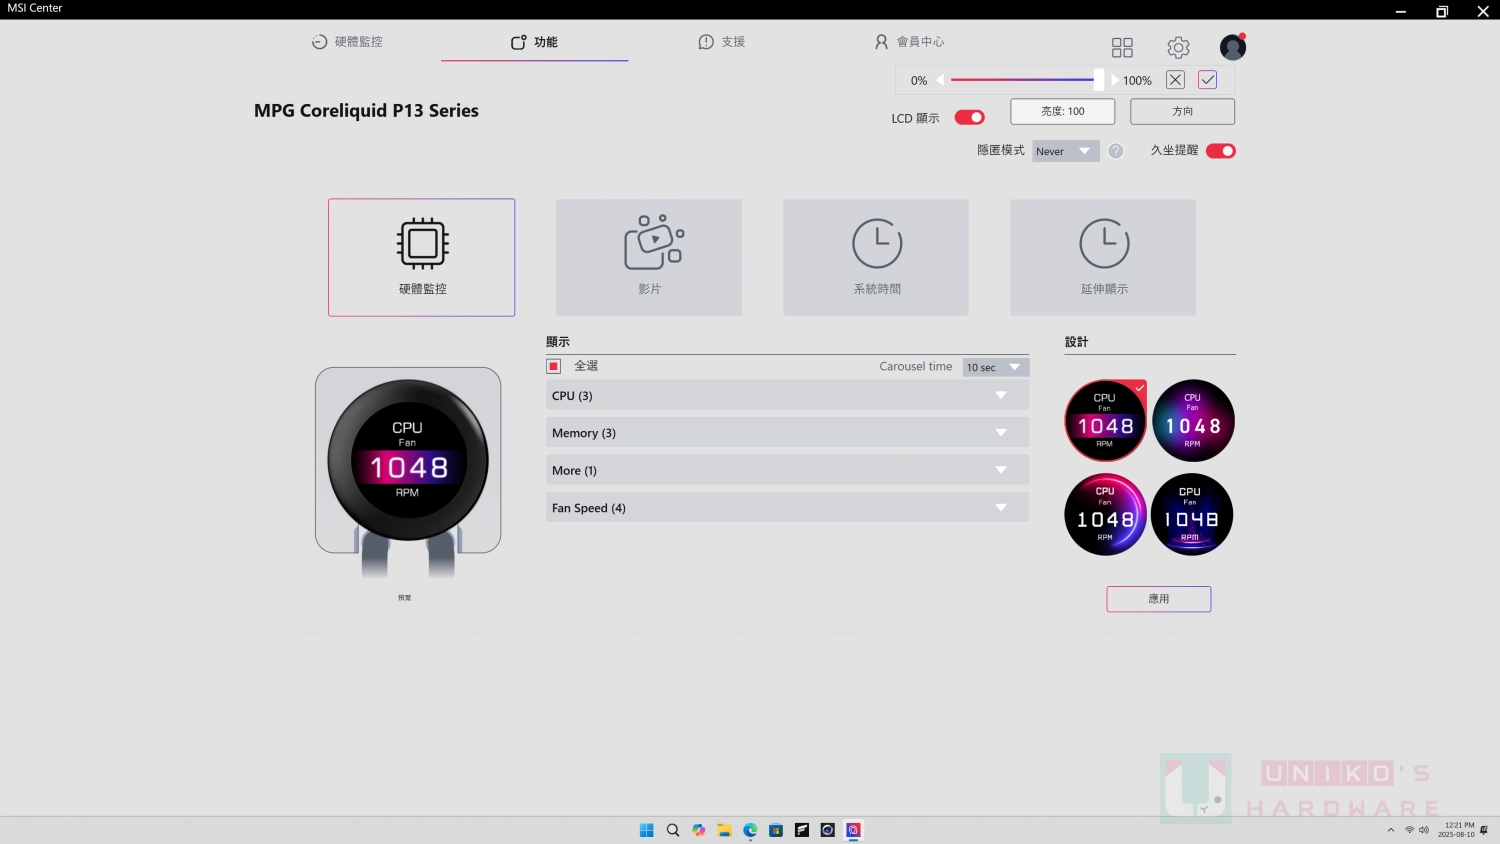
Task: Expand the More (1) section
Action: click(x=787, y=470)
